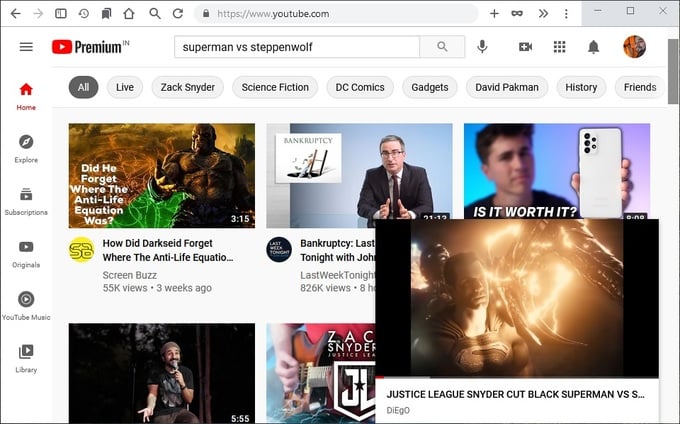Click the Last Week Tonight channel avatar
The height and width of the screenshot is (424, 680).
(279, 250)
